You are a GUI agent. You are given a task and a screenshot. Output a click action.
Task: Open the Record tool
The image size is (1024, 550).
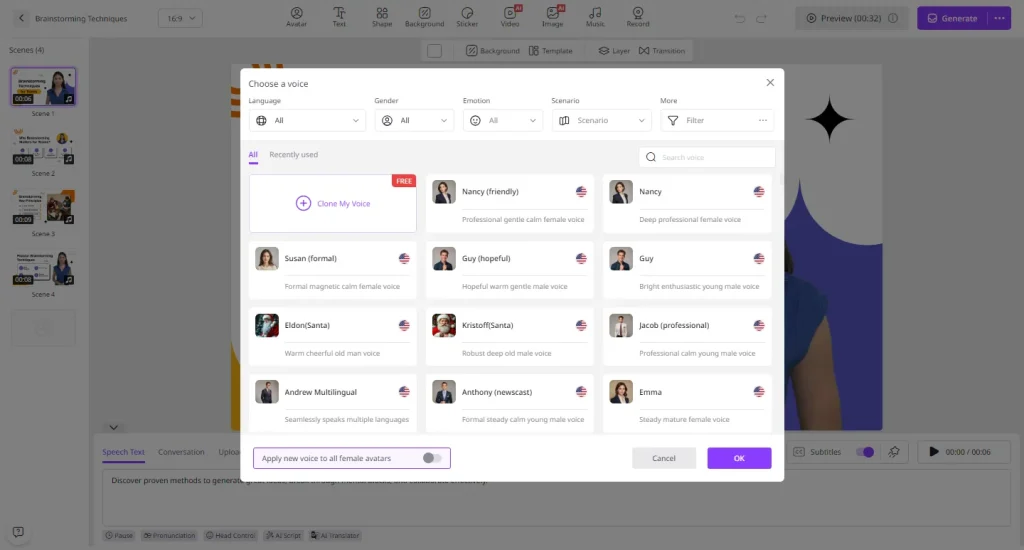pyautogui.click(x=638, y=18)
